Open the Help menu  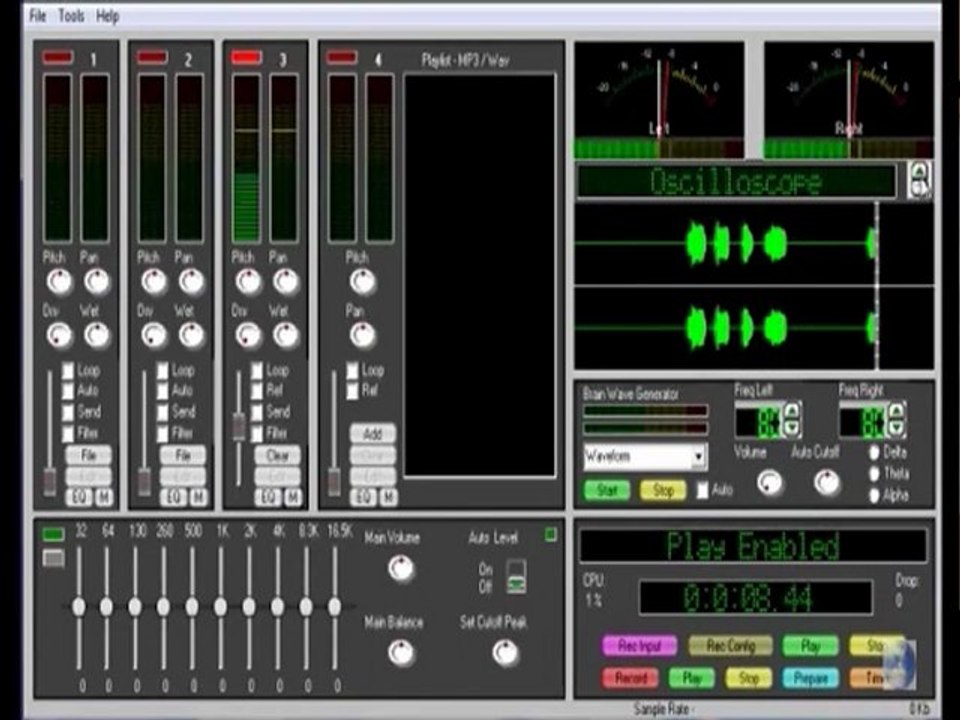click(107, 16)
